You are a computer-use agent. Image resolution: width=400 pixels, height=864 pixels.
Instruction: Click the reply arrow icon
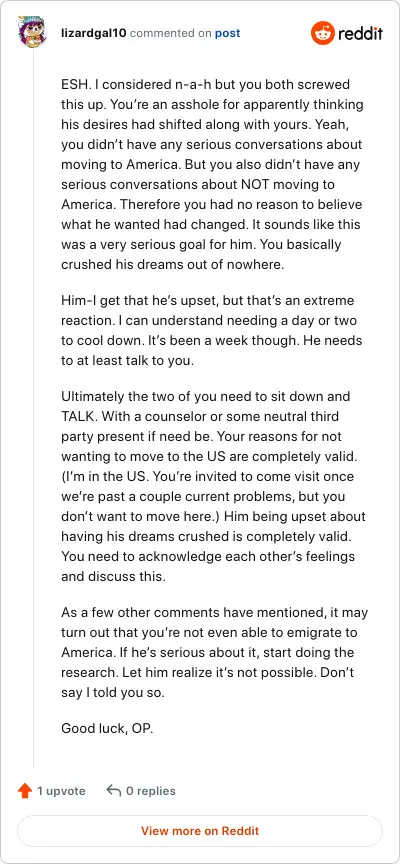tap(113, 791)
